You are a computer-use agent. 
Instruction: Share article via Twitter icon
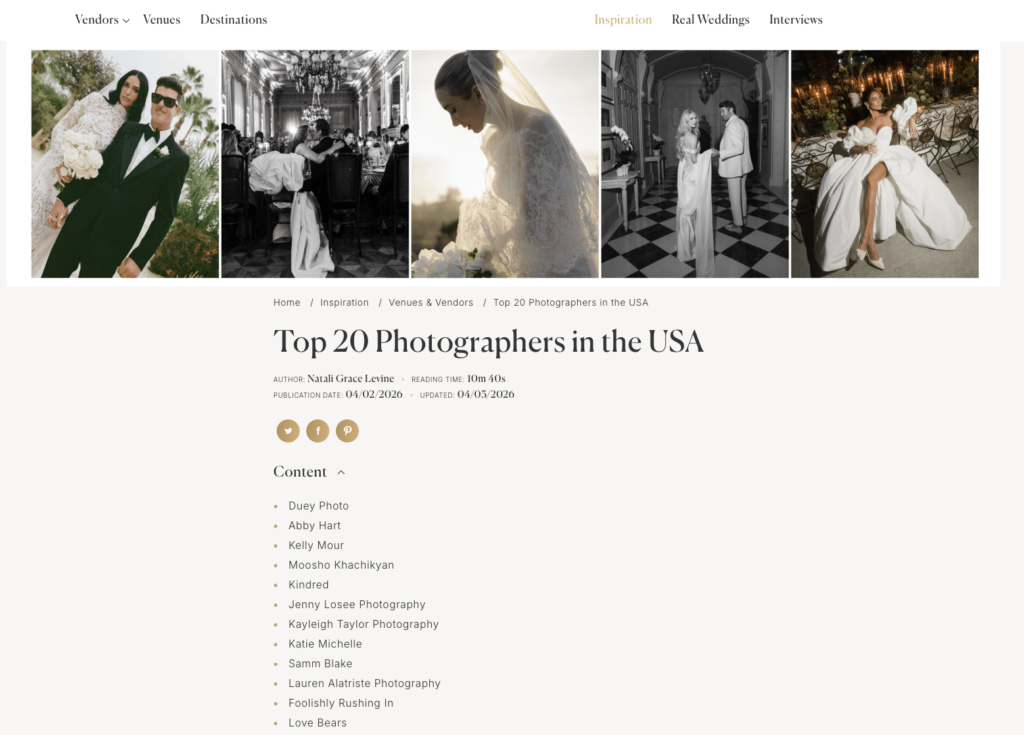[x=288, y=431]
